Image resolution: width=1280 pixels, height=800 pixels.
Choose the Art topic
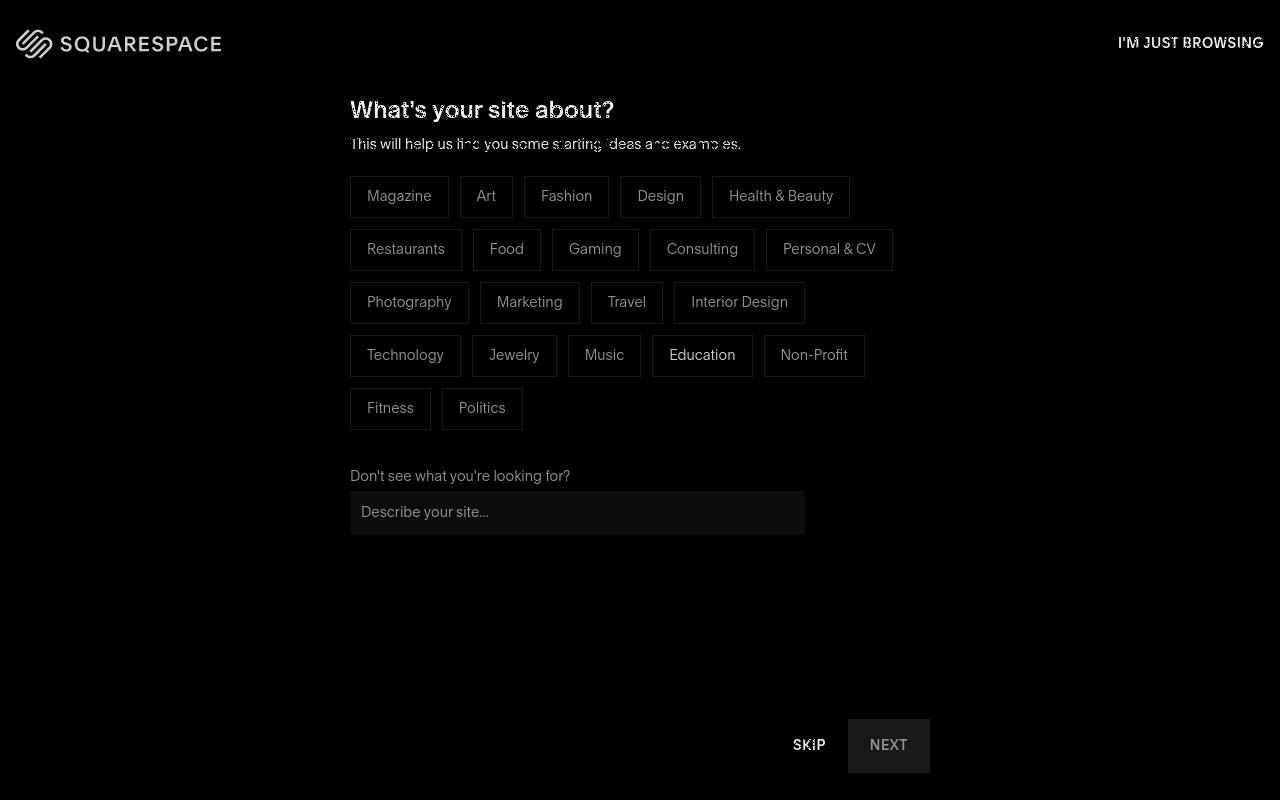486,197
